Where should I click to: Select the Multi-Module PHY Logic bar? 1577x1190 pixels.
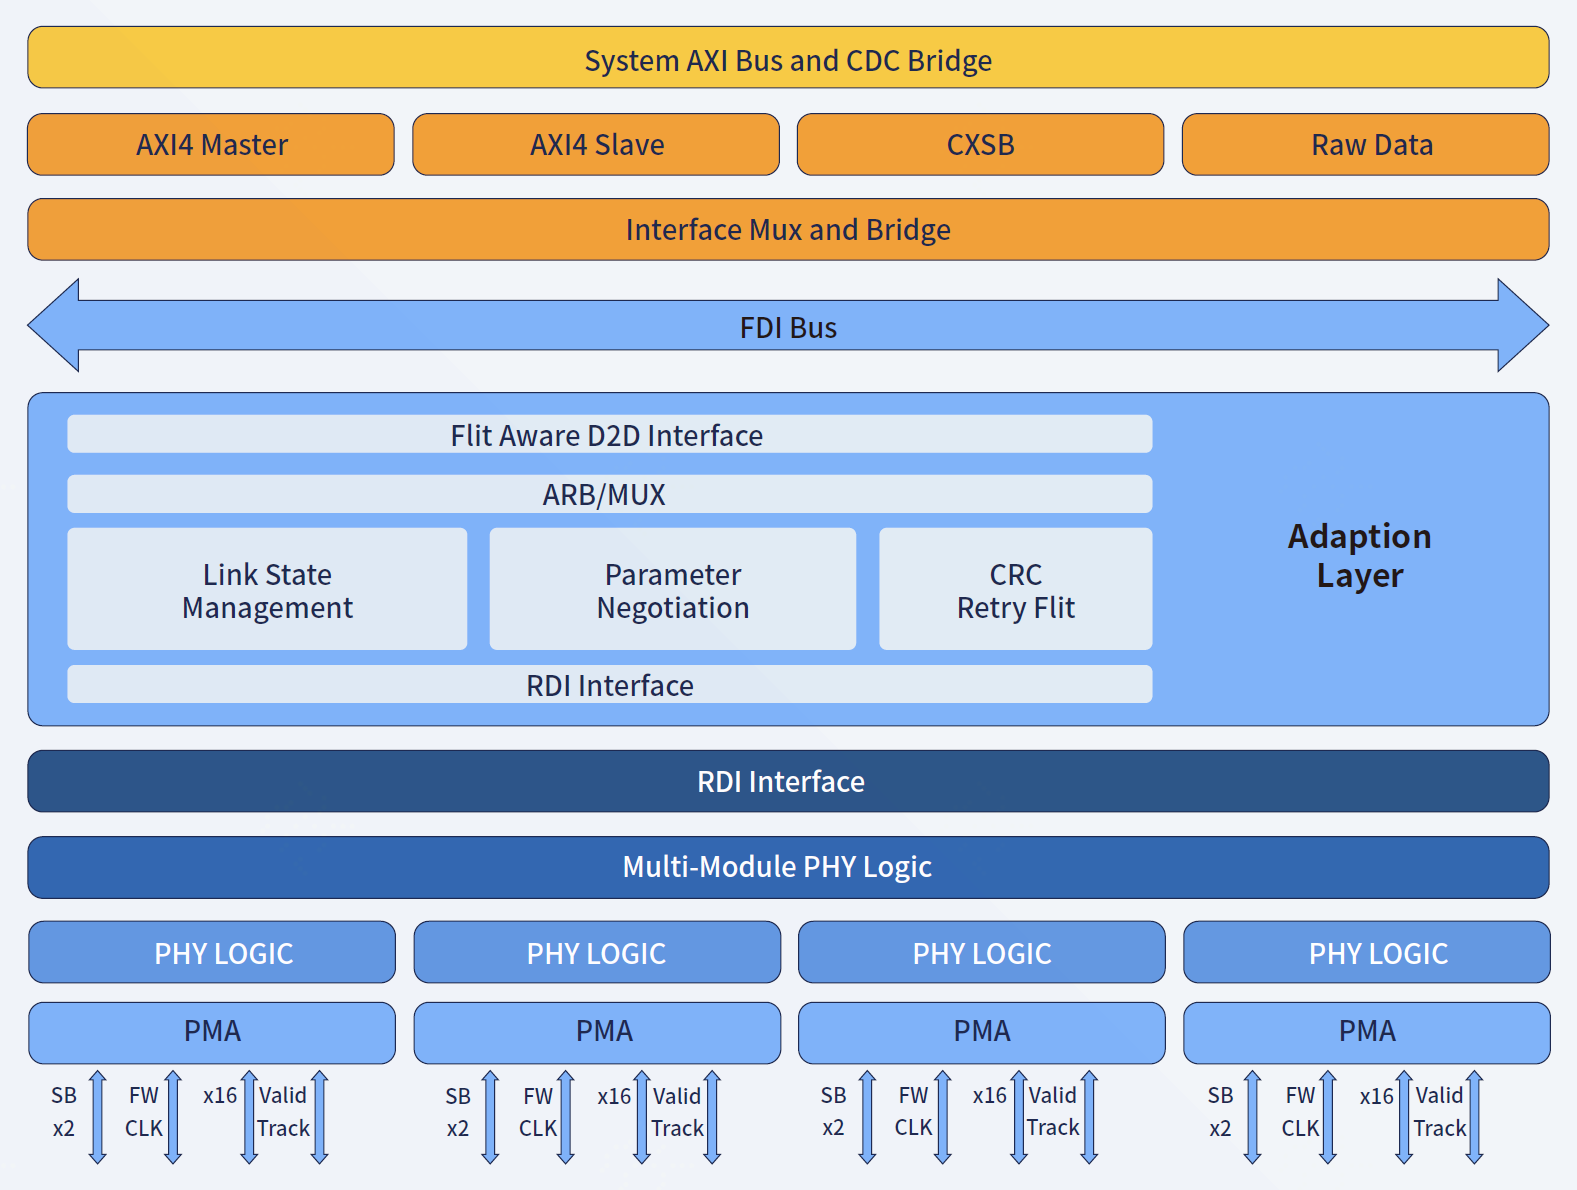(788, 867)
